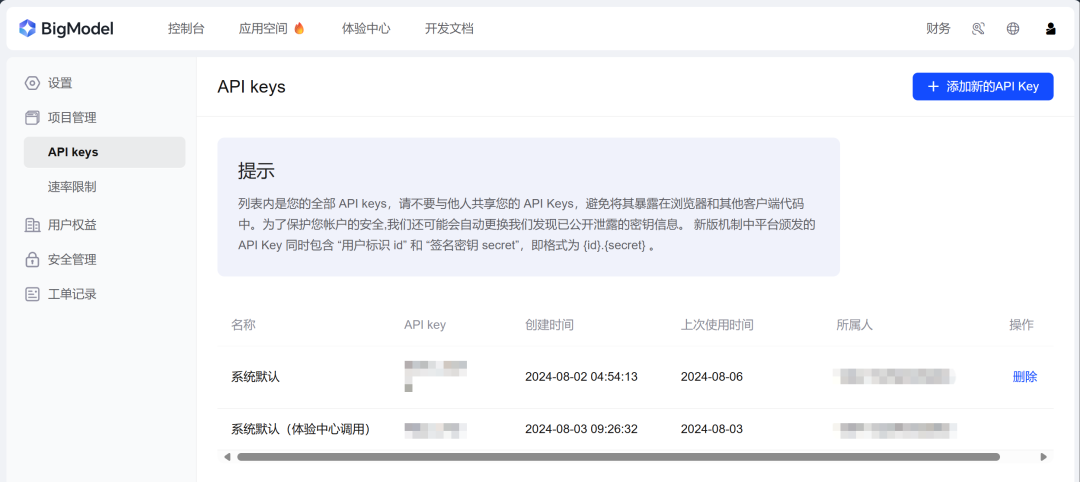Open 设置 in the sidebar
The width and height of the screenshot is (1080, 482).
click(x=60, y=83)
